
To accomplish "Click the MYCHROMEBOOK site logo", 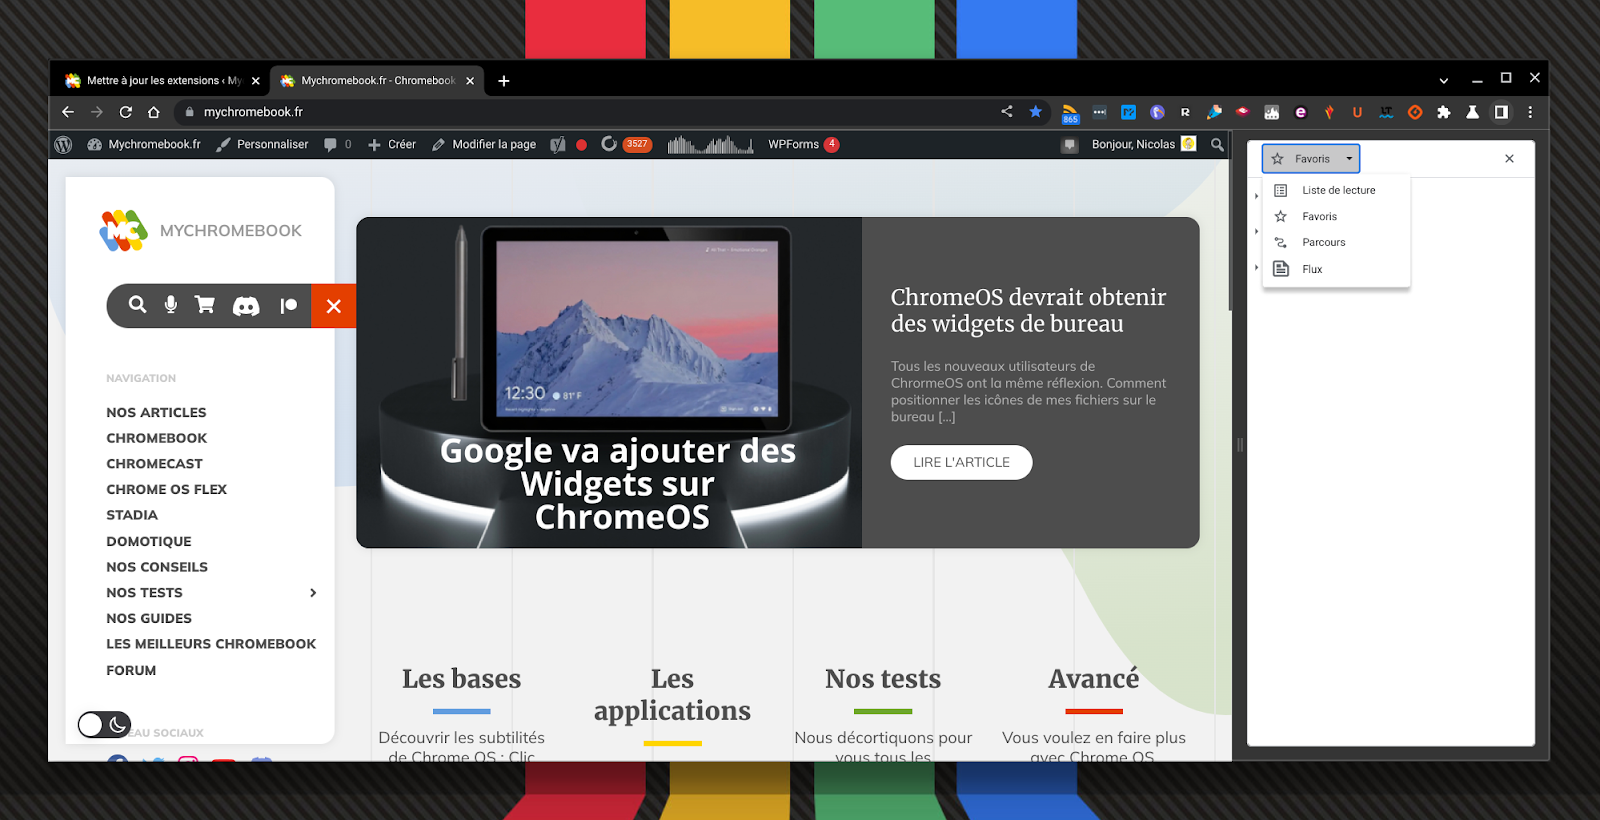I will (x=200, y=230).
